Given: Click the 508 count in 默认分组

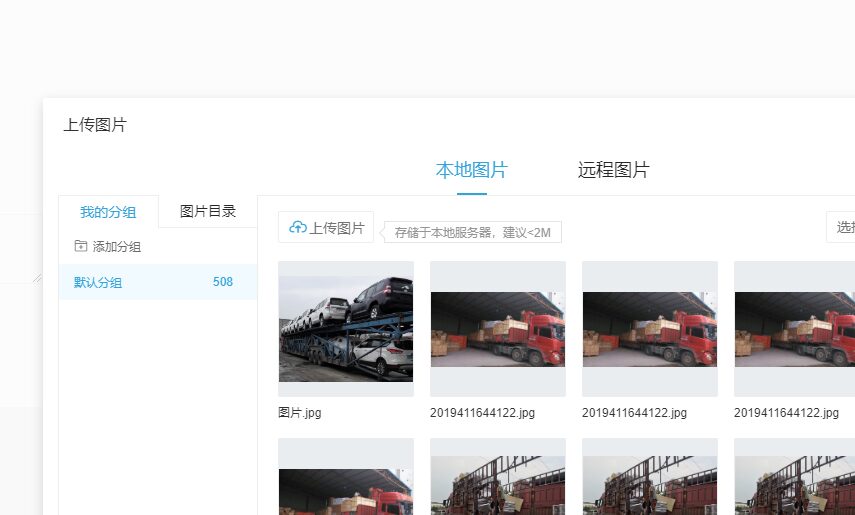Looking at the screenshot, I should click(x=222, y=282).
